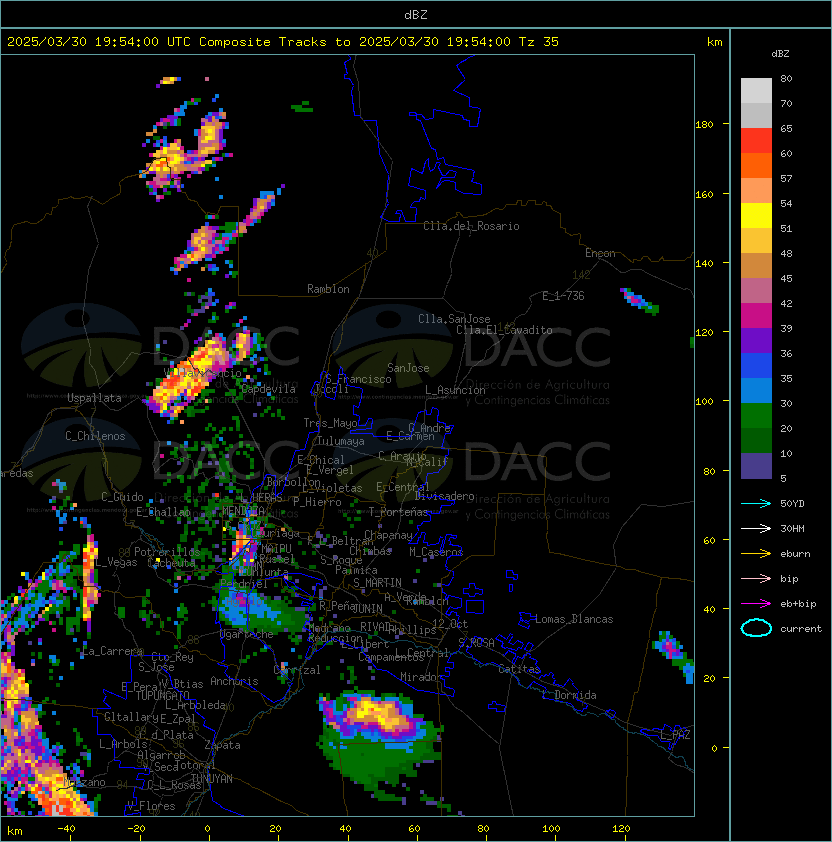Image resolution: width=832 pixels, height=842 pixels.
Task: Click the '30HM' legend label
Action: [x=792, y=528]
